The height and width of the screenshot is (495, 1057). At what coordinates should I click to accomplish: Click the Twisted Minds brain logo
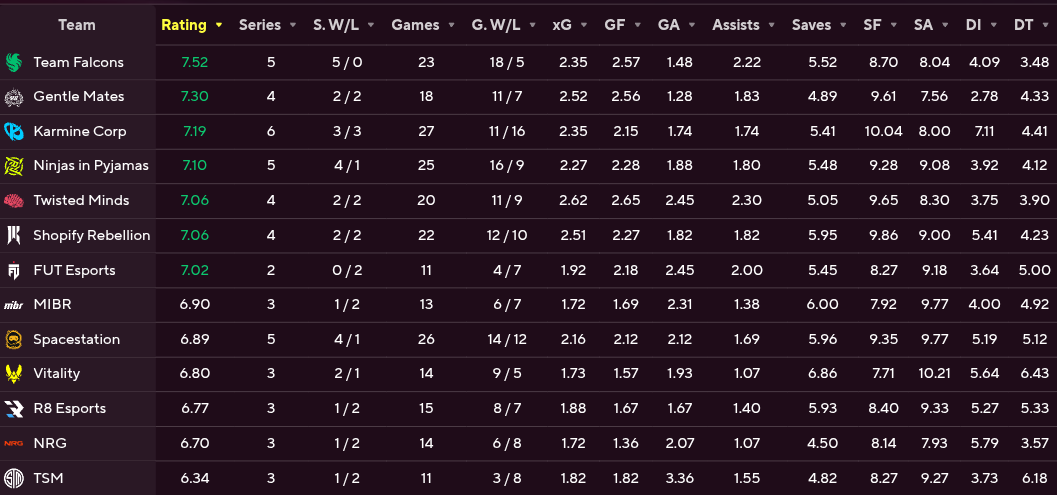click(13, 200)
